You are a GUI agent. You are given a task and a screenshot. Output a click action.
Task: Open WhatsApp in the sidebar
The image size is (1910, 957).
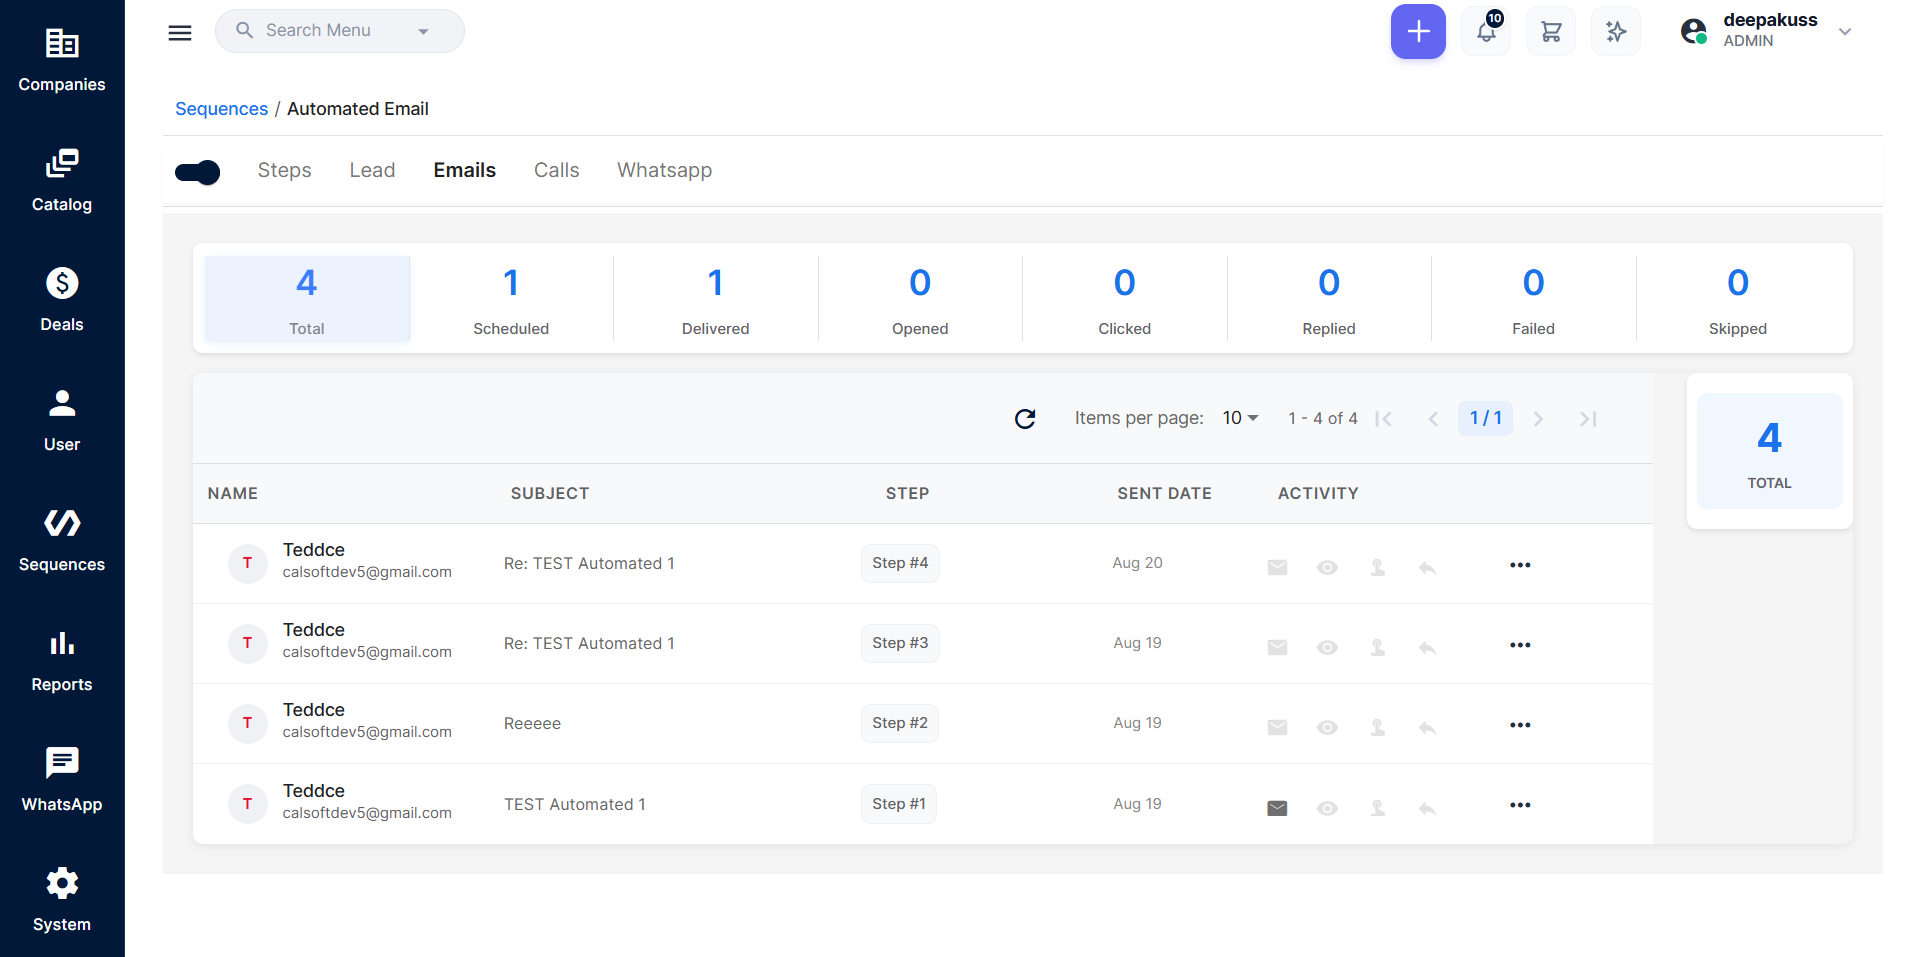coord(62,780)
